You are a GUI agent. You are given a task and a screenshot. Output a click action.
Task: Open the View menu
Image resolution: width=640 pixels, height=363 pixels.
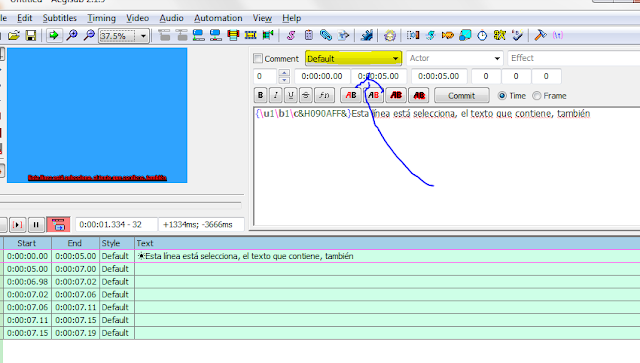click(262, 18)
